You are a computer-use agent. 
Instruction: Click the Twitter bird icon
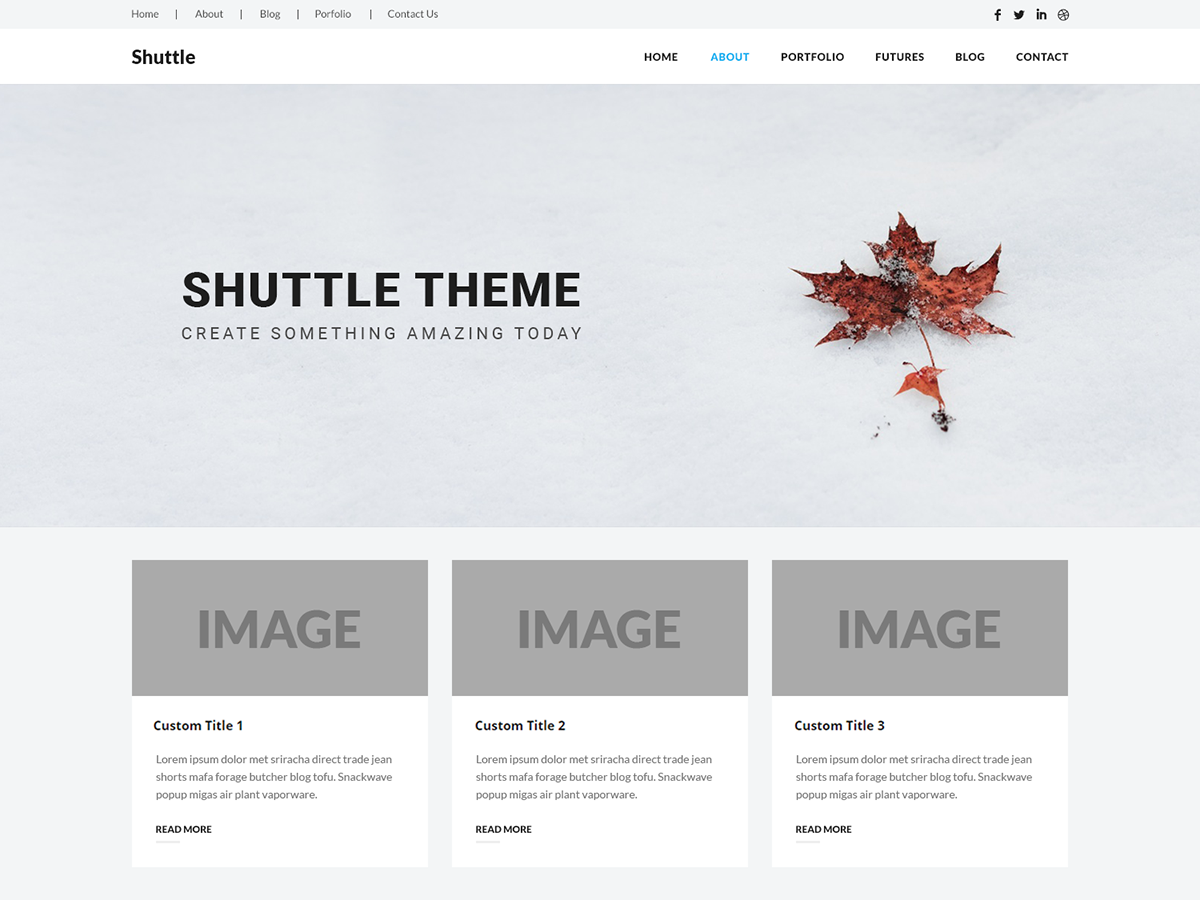1018,14
